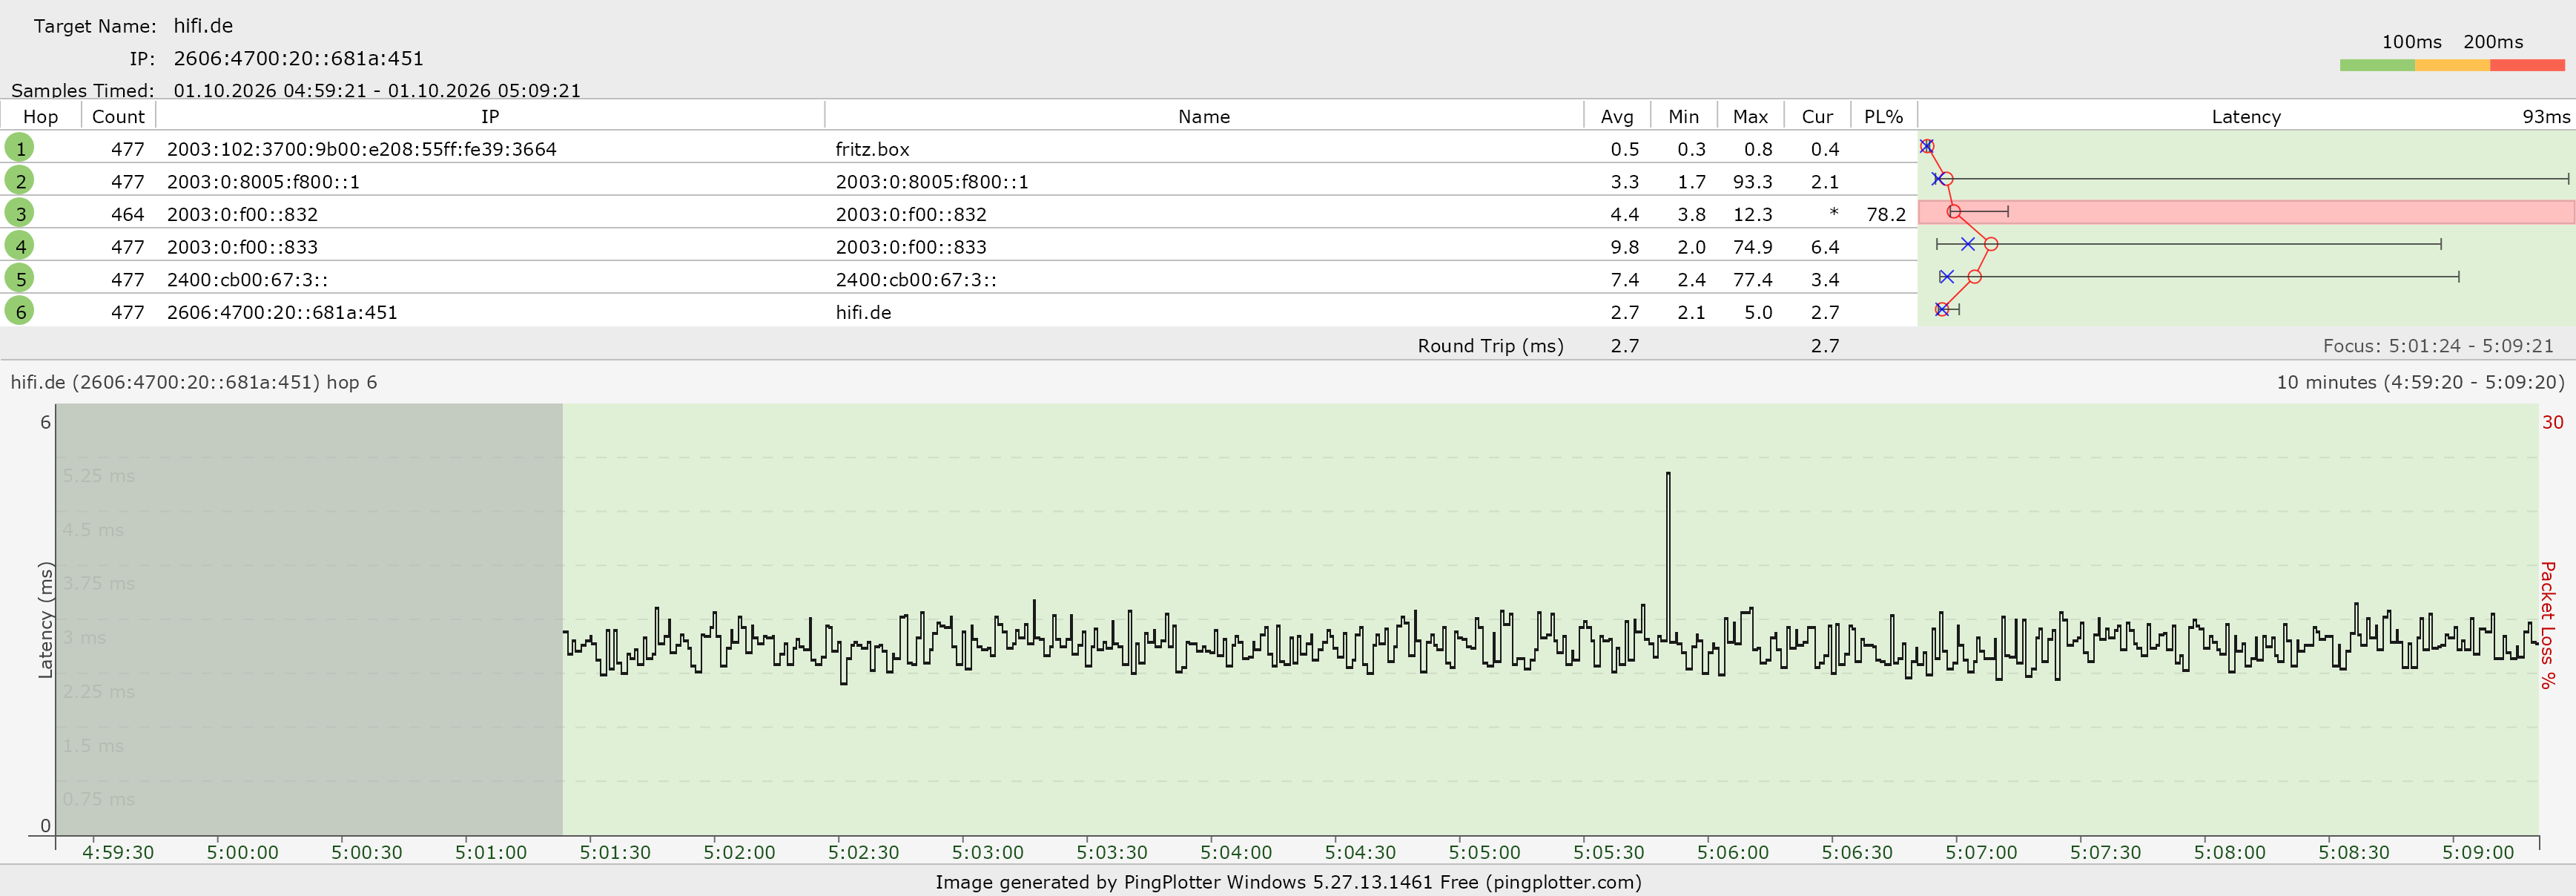Select IP 2003:0:f00::832 in hop 3
This screenshot has height=896, width=2576.
click(242, 214)
